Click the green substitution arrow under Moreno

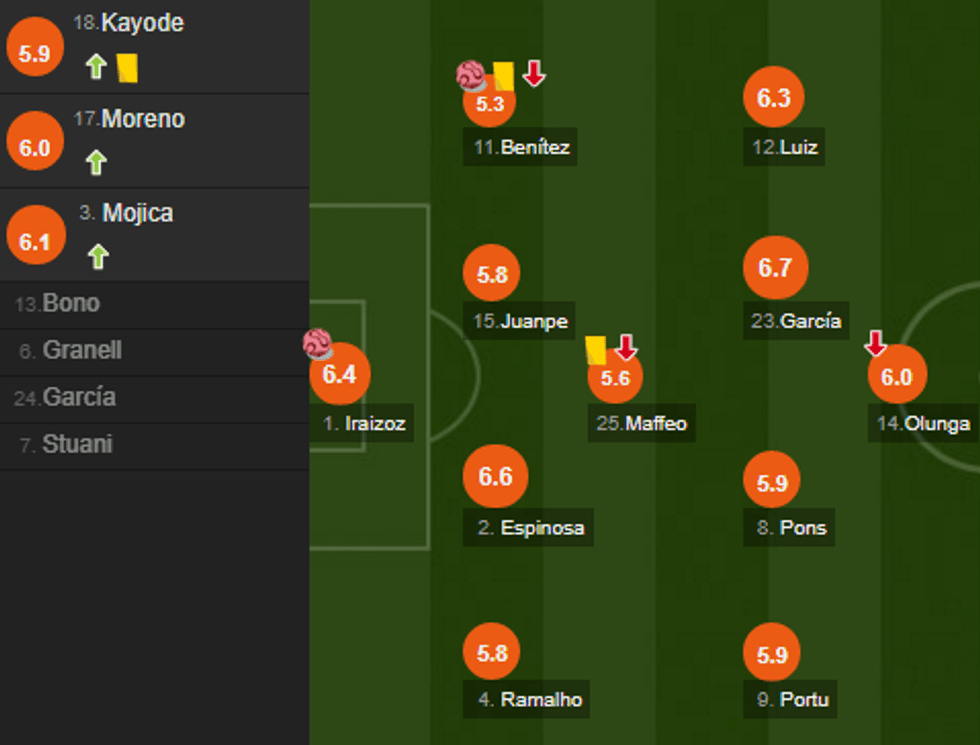coord(96,160)
